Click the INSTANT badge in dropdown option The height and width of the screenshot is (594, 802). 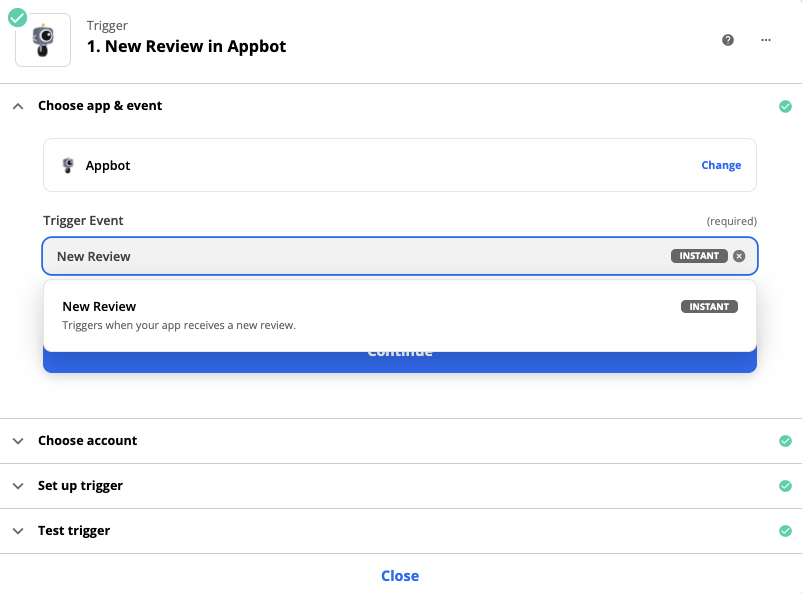[709, 306]
